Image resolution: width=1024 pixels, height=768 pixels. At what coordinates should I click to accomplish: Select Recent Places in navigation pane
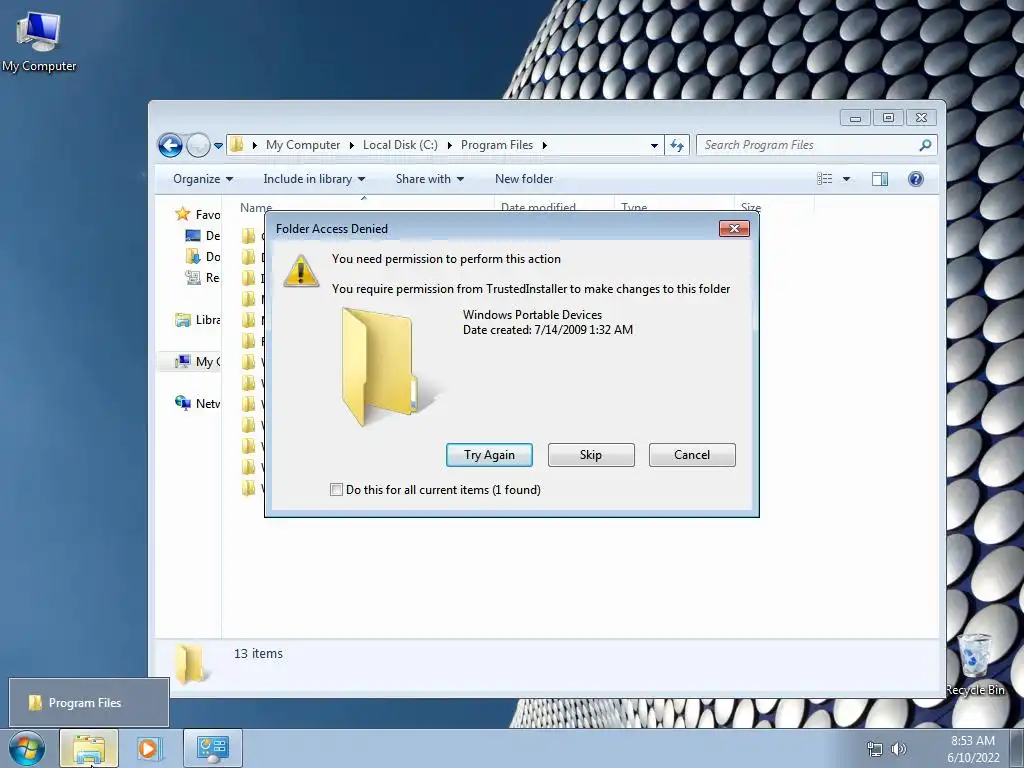point(202,278)
